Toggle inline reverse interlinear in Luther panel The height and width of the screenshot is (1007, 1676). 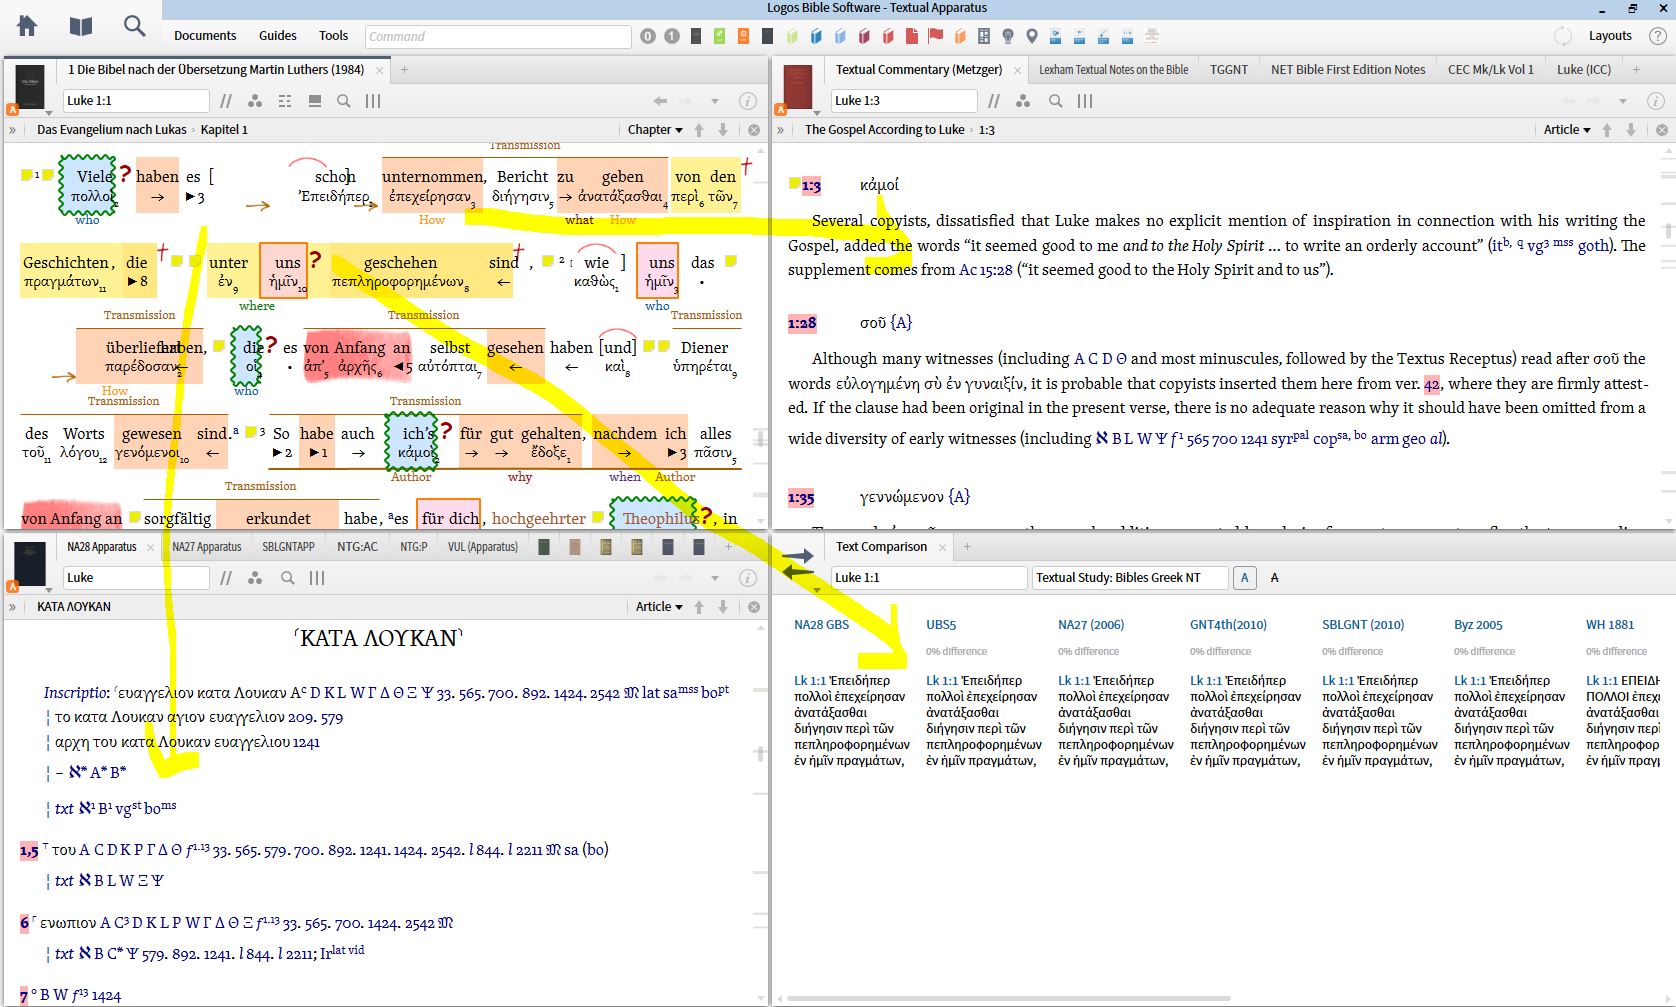coord(315,101)
